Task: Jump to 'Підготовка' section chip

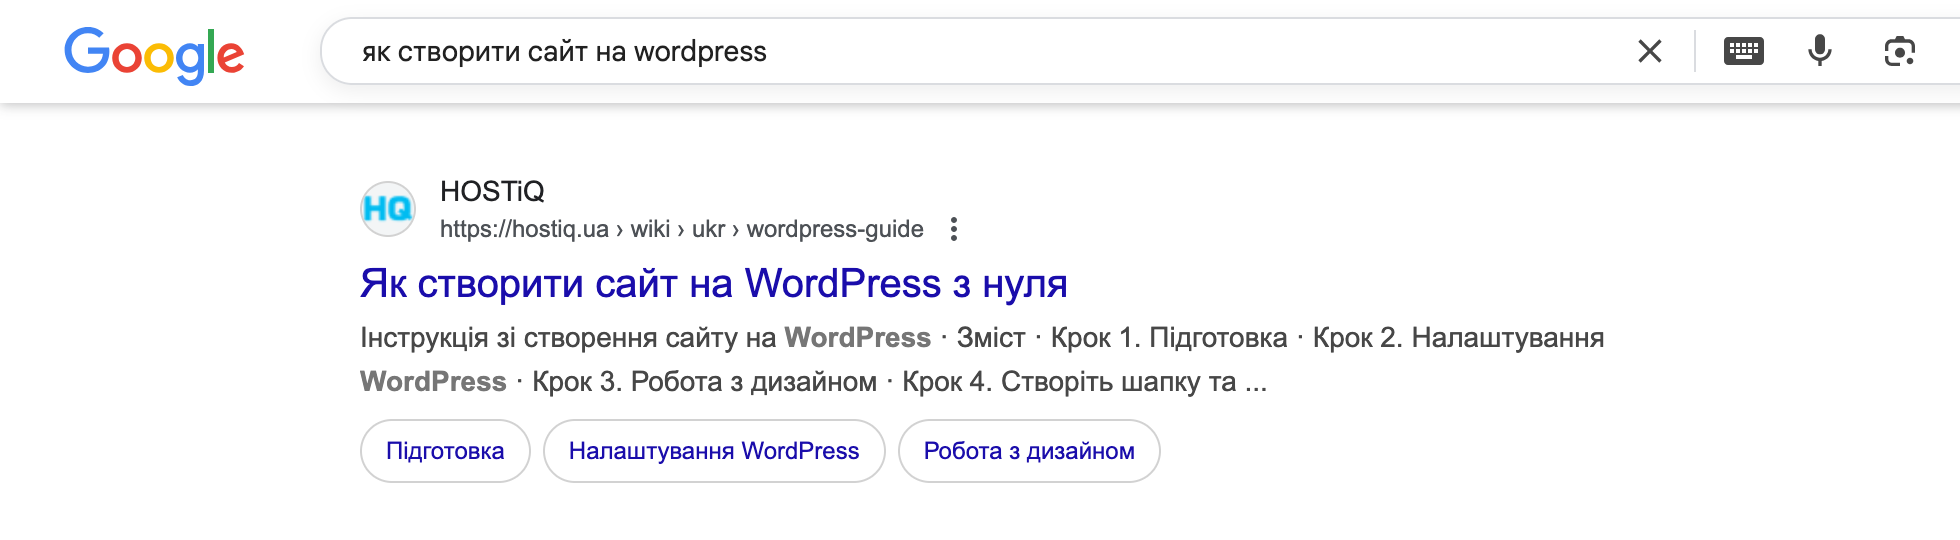Action: 445,451
